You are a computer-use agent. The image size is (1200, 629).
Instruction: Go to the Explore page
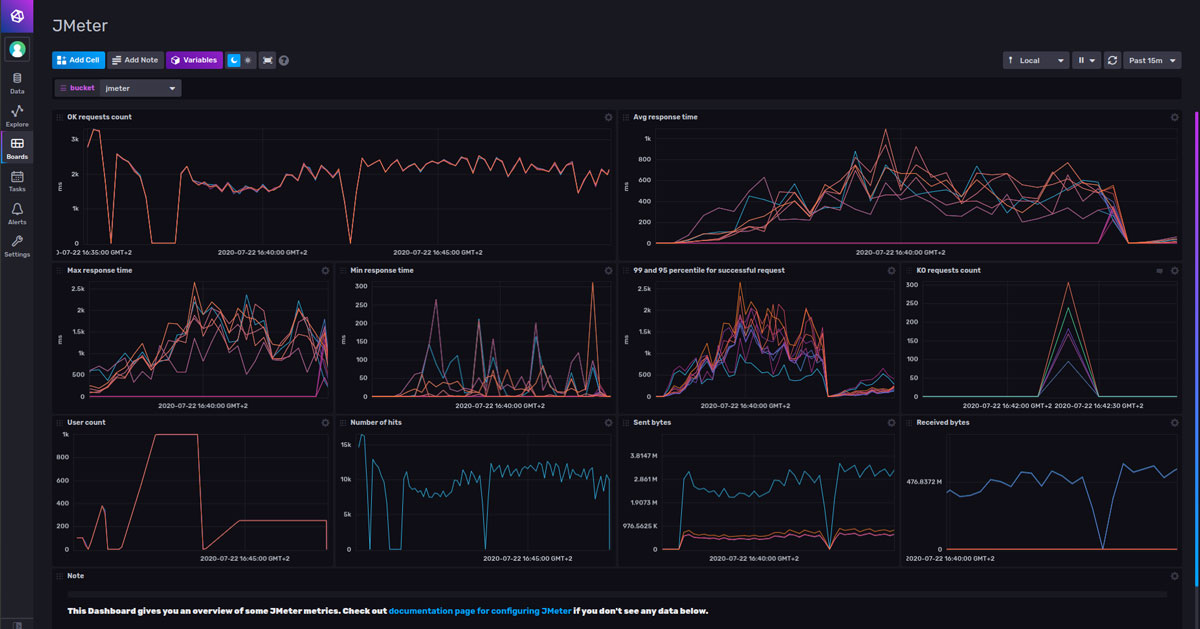point(17,116)
